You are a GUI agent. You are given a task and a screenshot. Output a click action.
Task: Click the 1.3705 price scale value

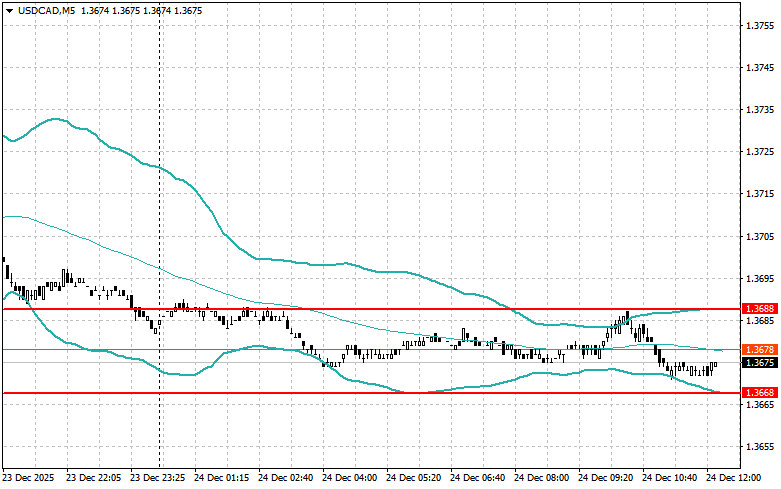coord(760,236)
